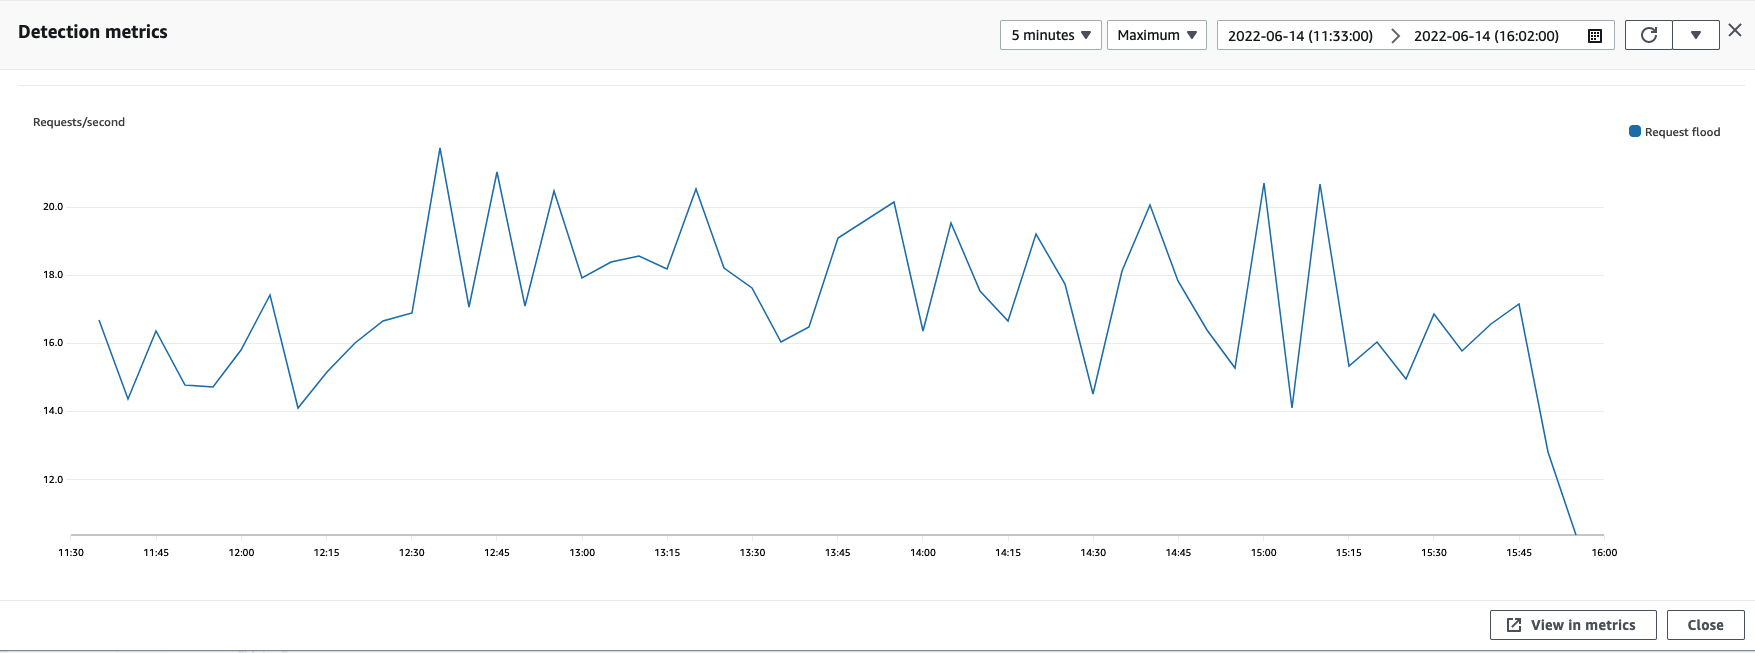Viewport: 1755px width, 653px height.
Task: Expand the Maximum statistic dropdown
Action: tap(1156, 35)
